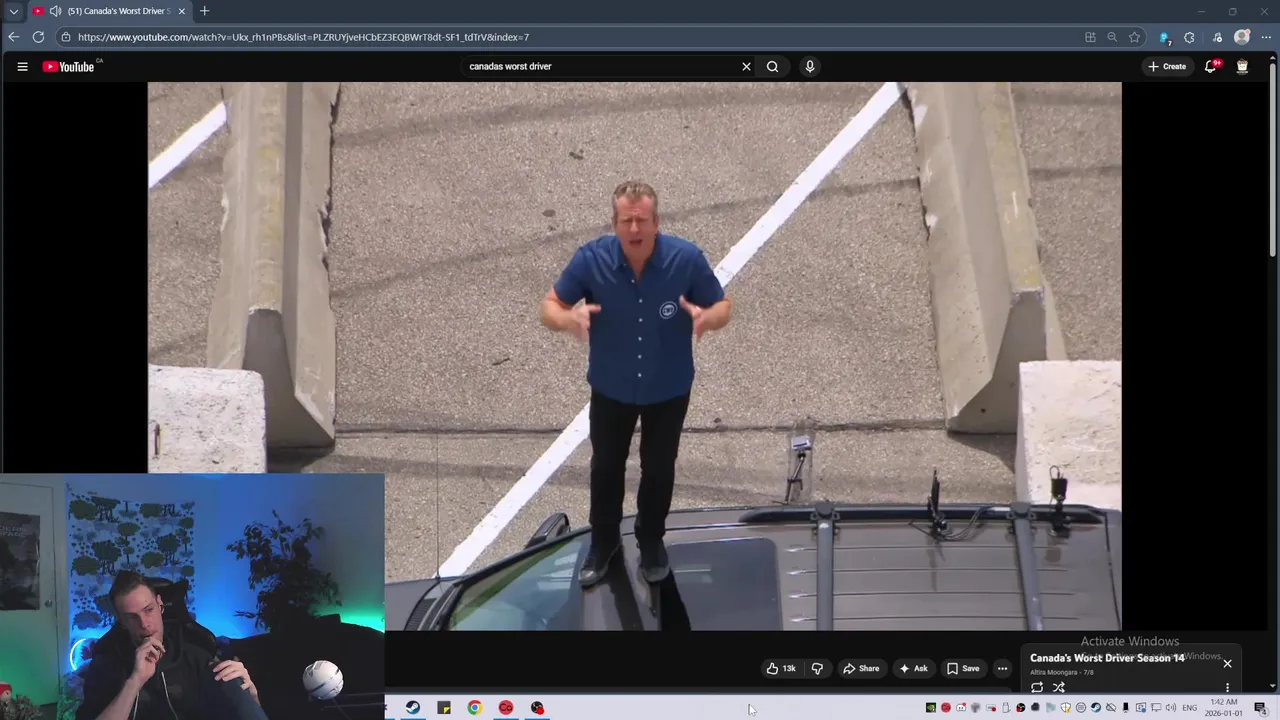Open the Create menu on YouTube

[x=1167, y=67]
